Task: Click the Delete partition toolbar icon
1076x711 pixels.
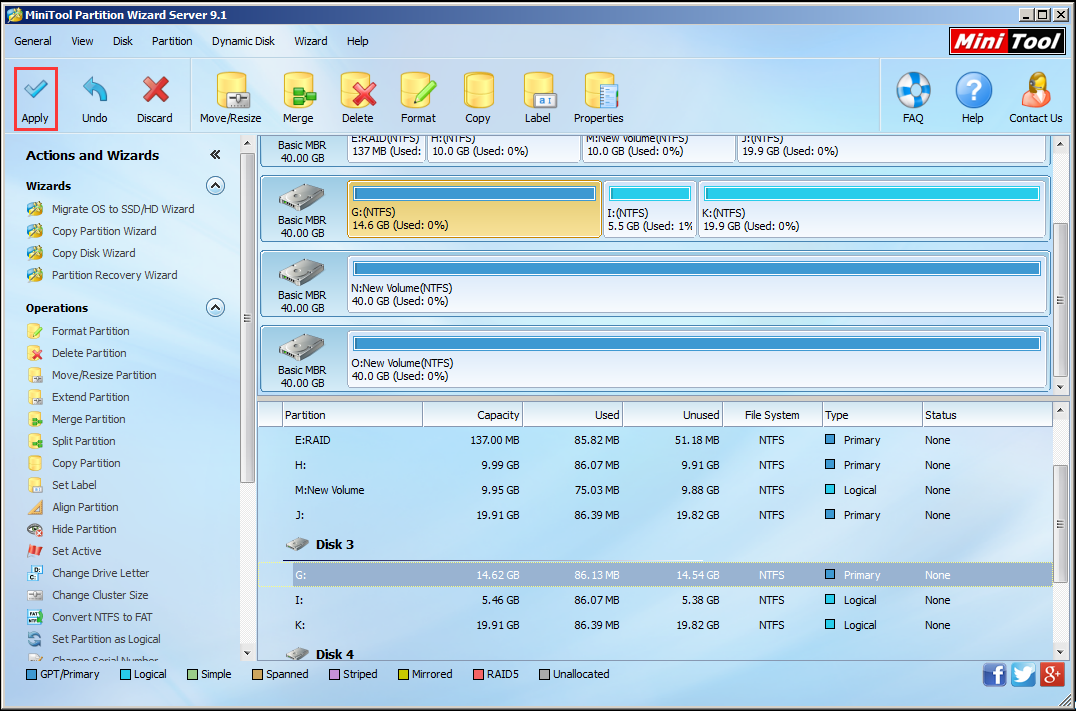Action: (358, 99)
